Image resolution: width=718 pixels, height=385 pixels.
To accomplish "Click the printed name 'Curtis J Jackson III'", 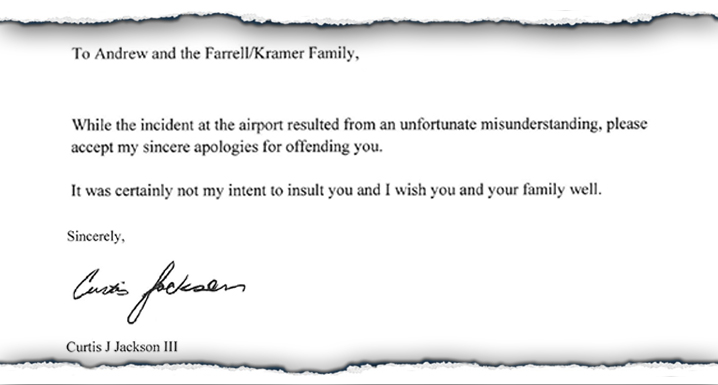I will [x=122, y=347].
